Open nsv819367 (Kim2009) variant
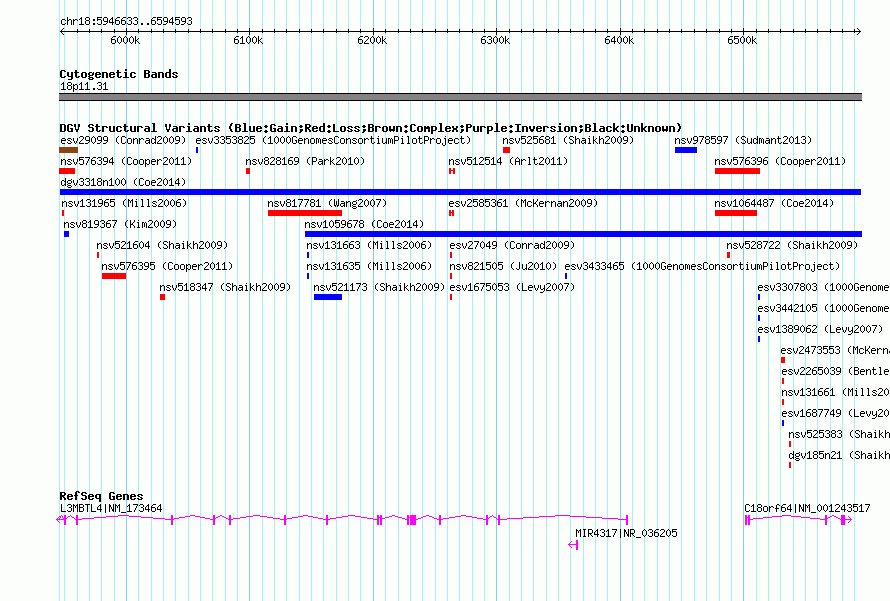The height and width of the screenshot is (601, 890). 120,224
